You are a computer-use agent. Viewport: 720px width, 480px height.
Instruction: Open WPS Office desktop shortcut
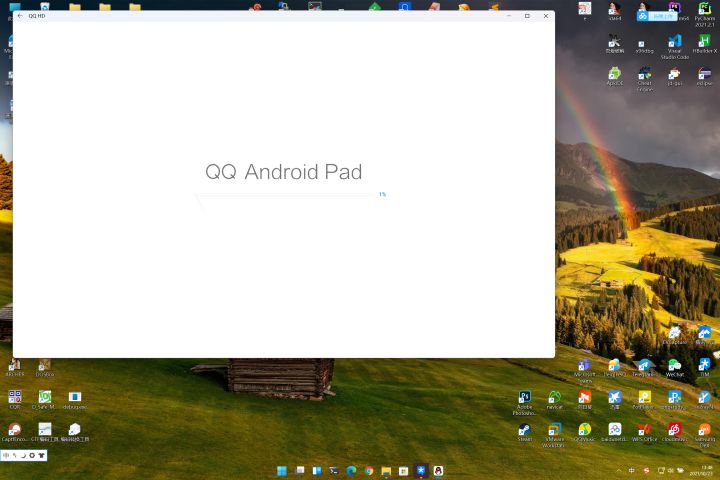(x=645, y=430)
